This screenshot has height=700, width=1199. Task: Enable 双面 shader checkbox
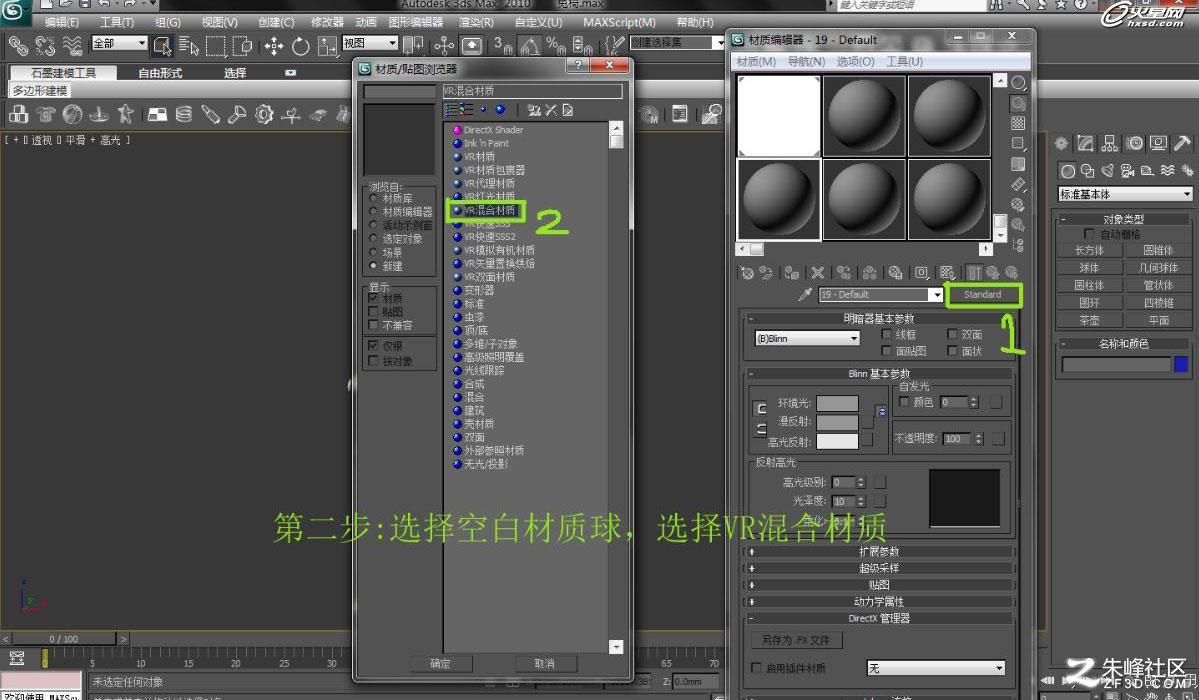pos(952,334)
